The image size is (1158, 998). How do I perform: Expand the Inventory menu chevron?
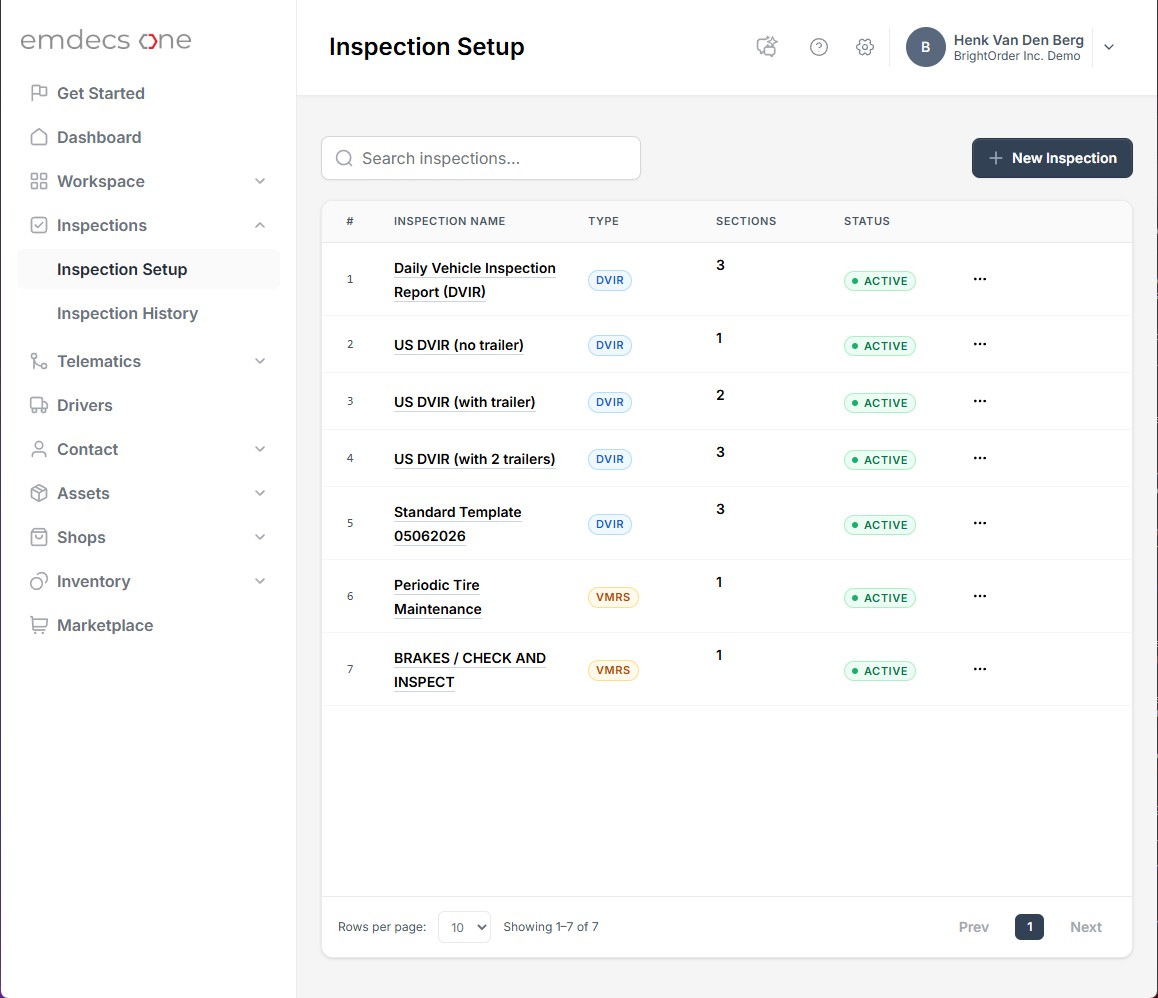(x=260, y=581)
